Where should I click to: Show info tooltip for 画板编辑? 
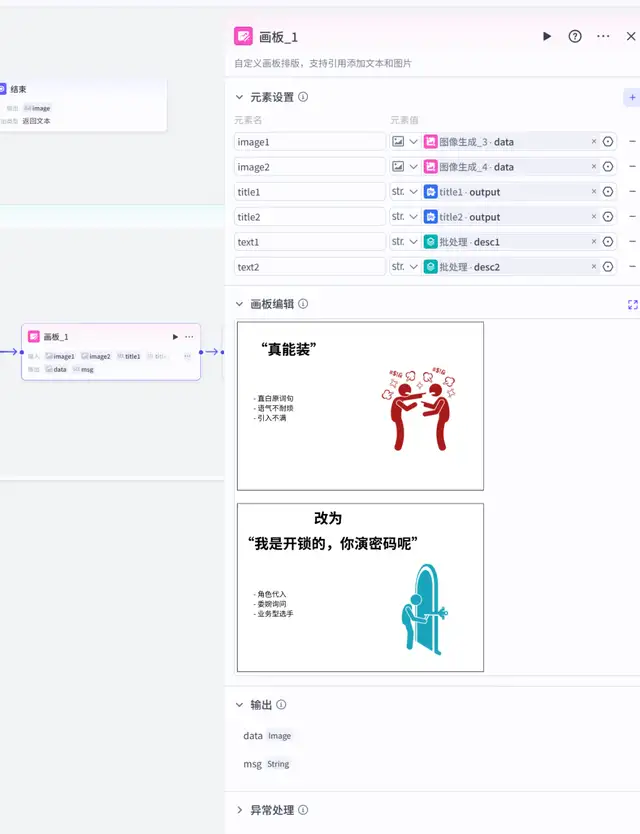coord(303,304)
